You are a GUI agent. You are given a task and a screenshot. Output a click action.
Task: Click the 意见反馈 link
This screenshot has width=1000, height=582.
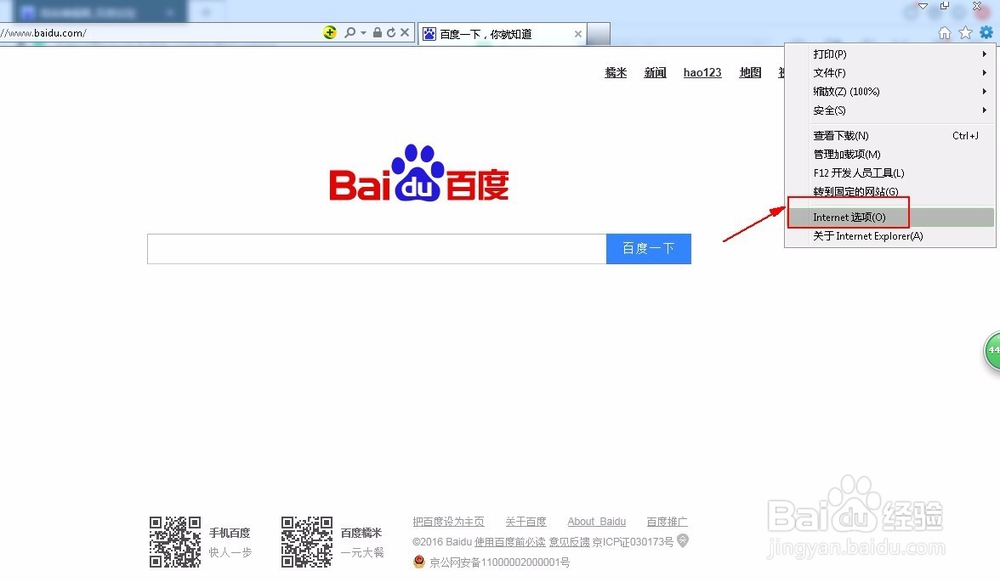click(569, 542)
